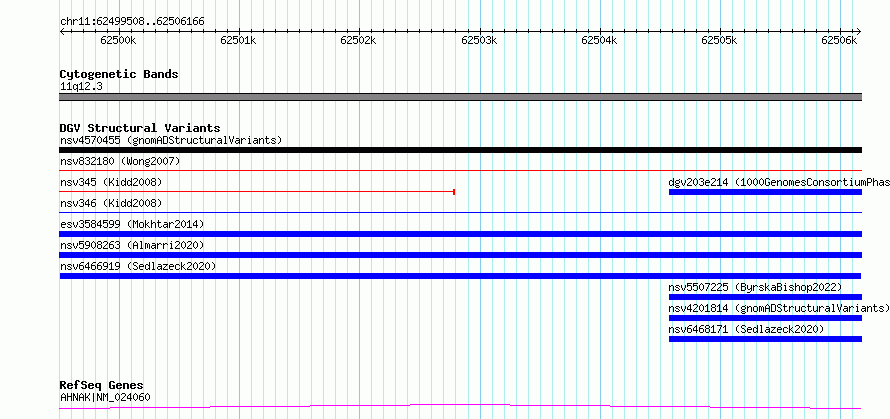Select the blue nsv6468171 variant bar
Image resolution: width=890 pixels, height=419 pixels.
click(765, 339)
